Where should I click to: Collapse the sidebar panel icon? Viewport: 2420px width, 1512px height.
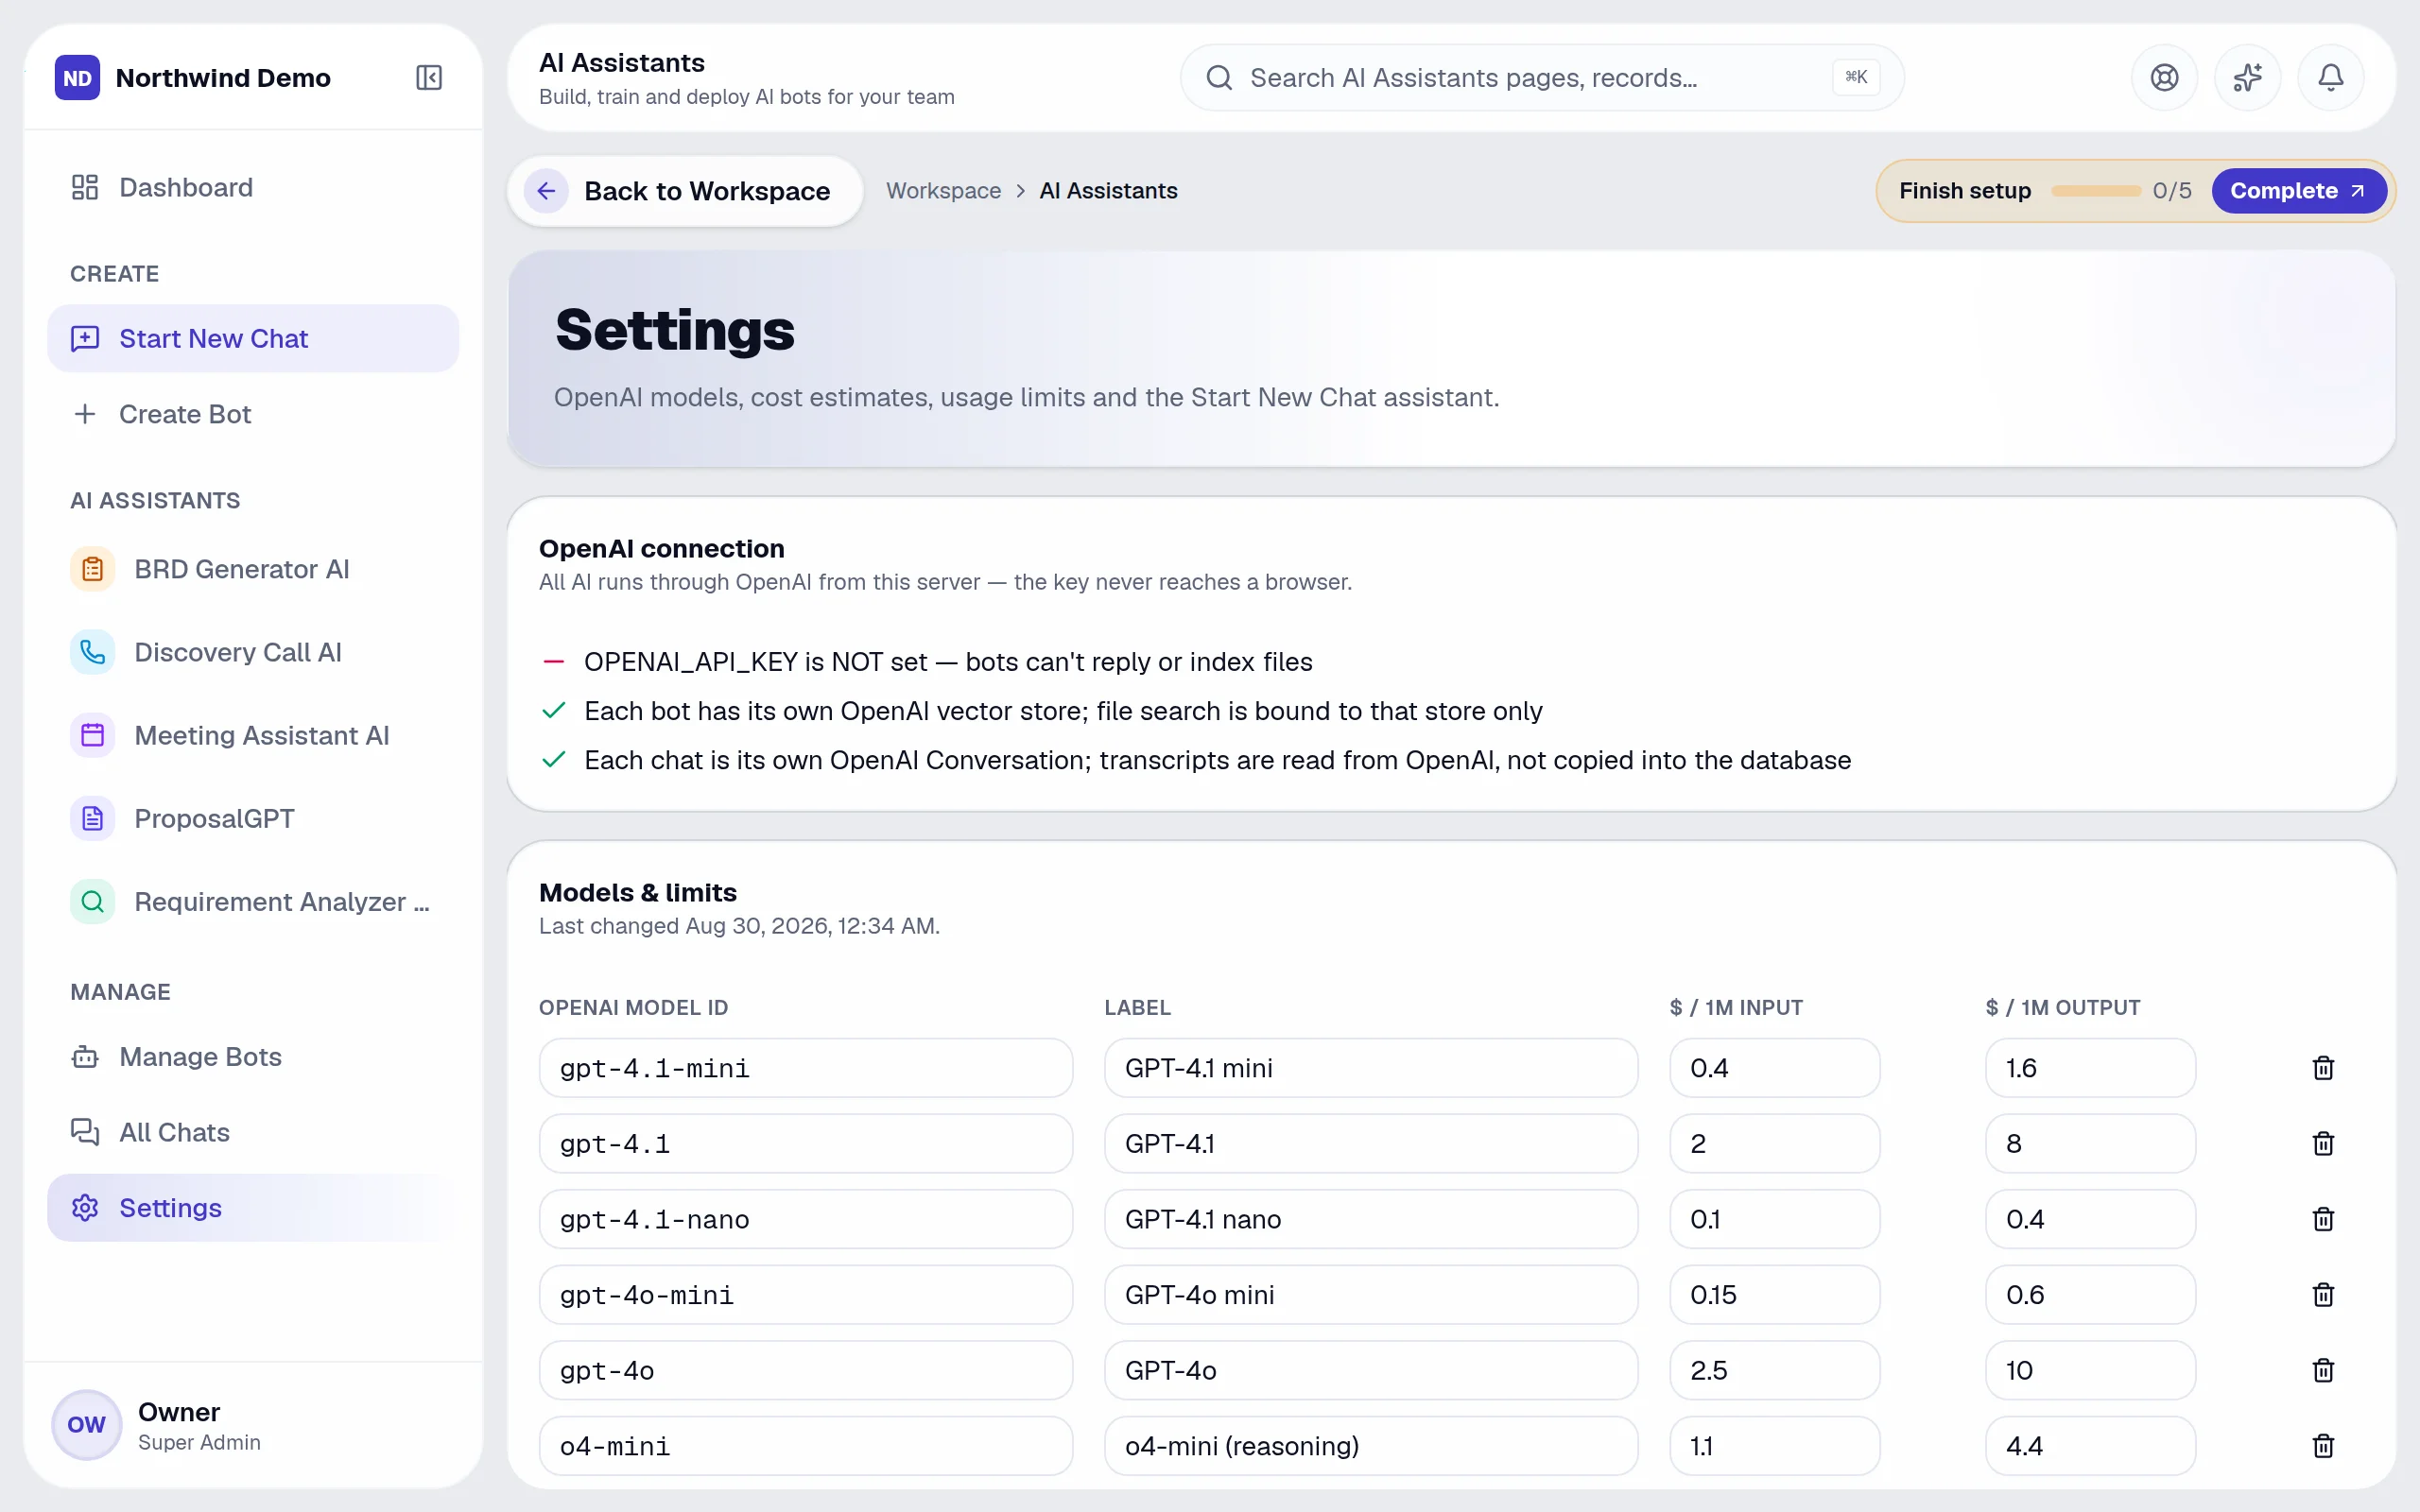429,77
